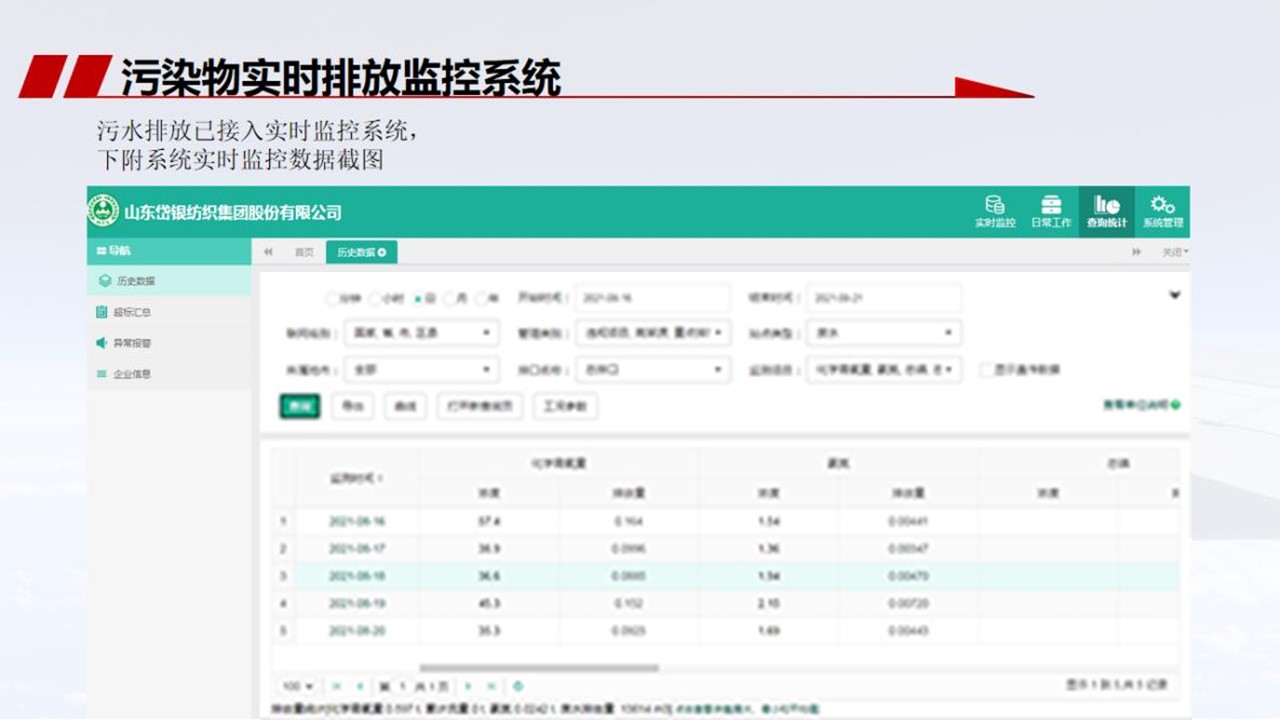Close the 历史数据 tab via its x icon
Screen dimensions: 1280x720
click(x=382, y=253)
